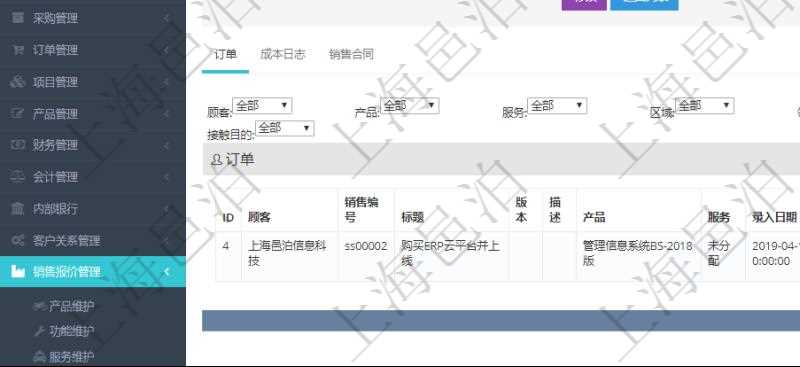Open 客户关系管理 in the sidebar

(x=93, y=240)
